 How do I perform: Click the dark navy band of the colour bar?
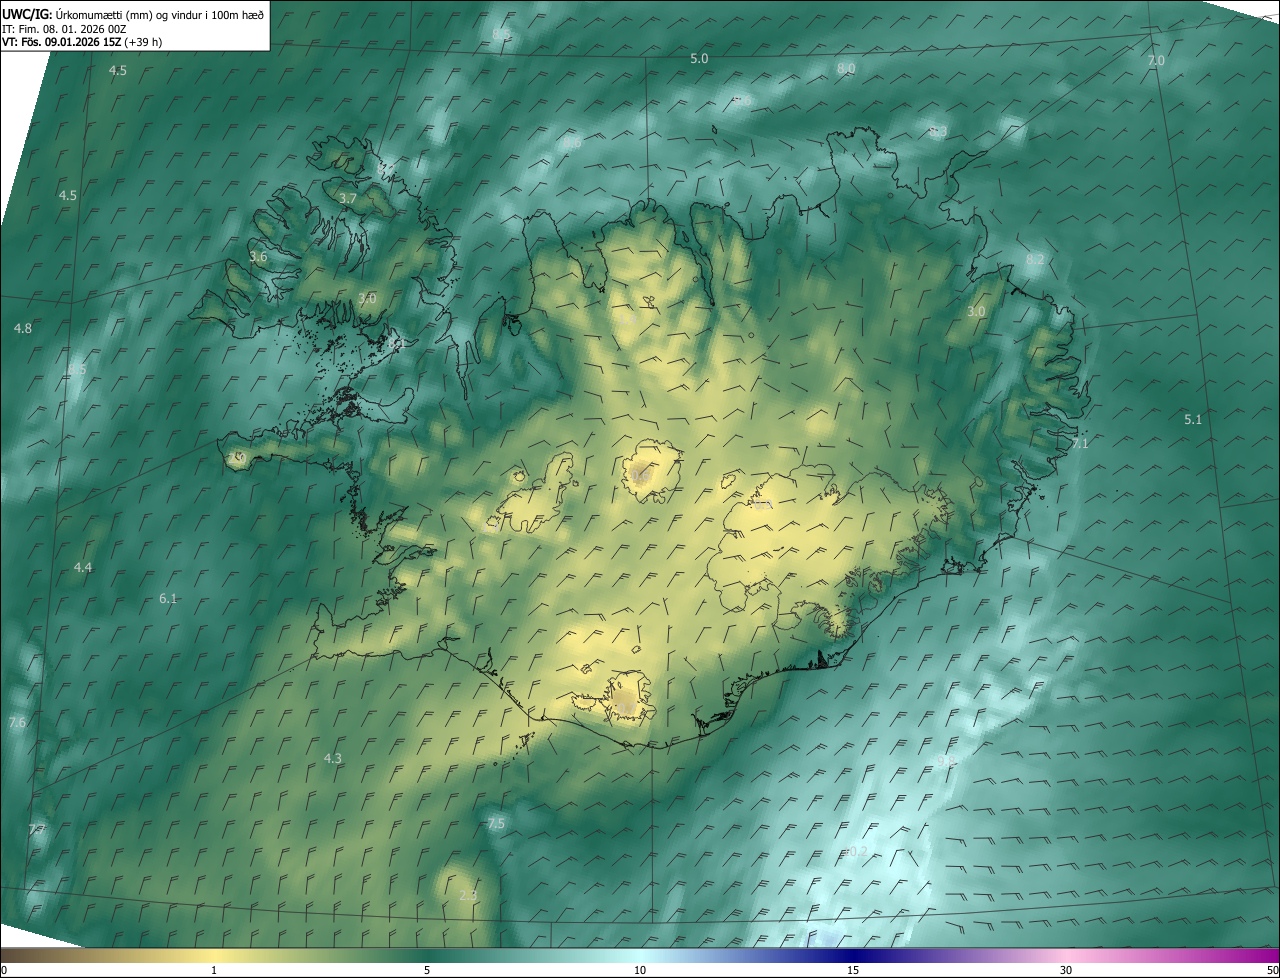[x=853, y=955]
